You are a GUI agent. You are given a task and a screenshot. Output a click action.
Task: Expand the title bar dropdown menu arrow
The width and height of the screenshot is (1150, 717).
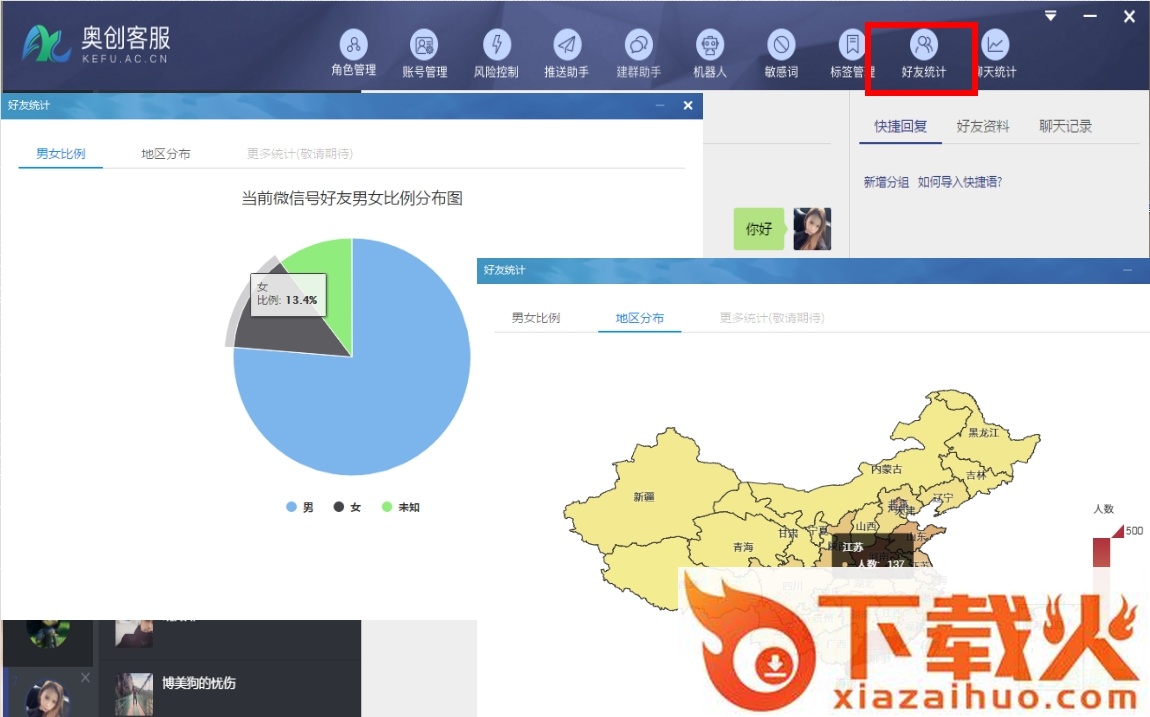(1050, 16)
